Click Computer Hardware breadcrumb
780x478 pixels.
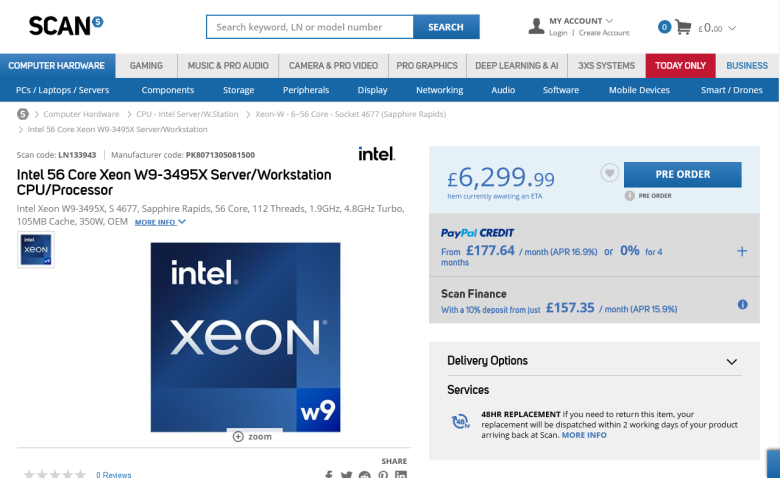81,114
